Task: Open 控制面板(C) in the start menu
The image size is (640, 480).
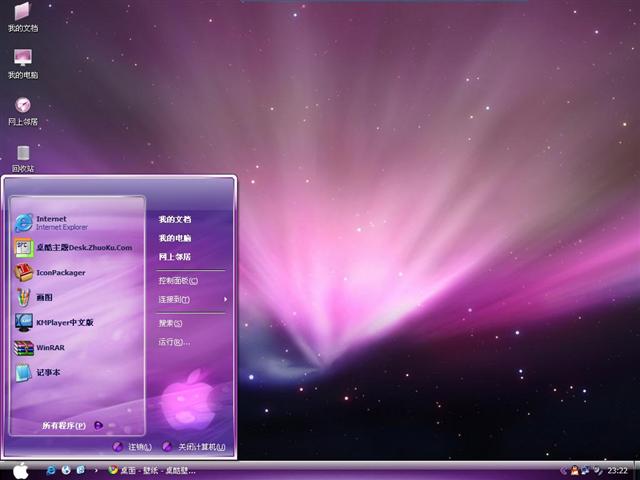Action: click(178, 281)
